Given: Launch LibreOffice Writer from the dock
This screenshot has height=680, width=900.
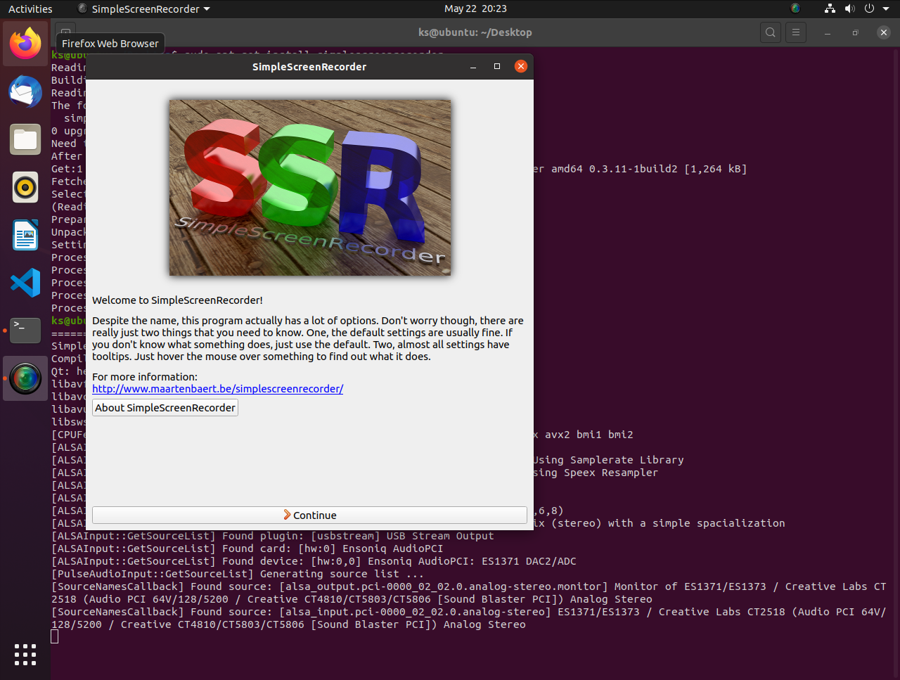Looking at the screenshot, I should [25, 235].
